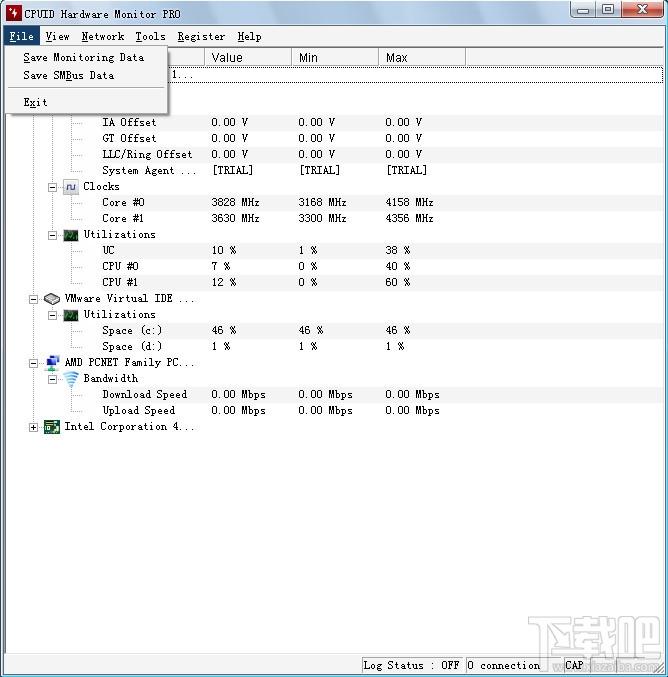Open the File menu
The height and width of the screenshot is (677, 668).
pyautogui.click(x=22, y=36)
